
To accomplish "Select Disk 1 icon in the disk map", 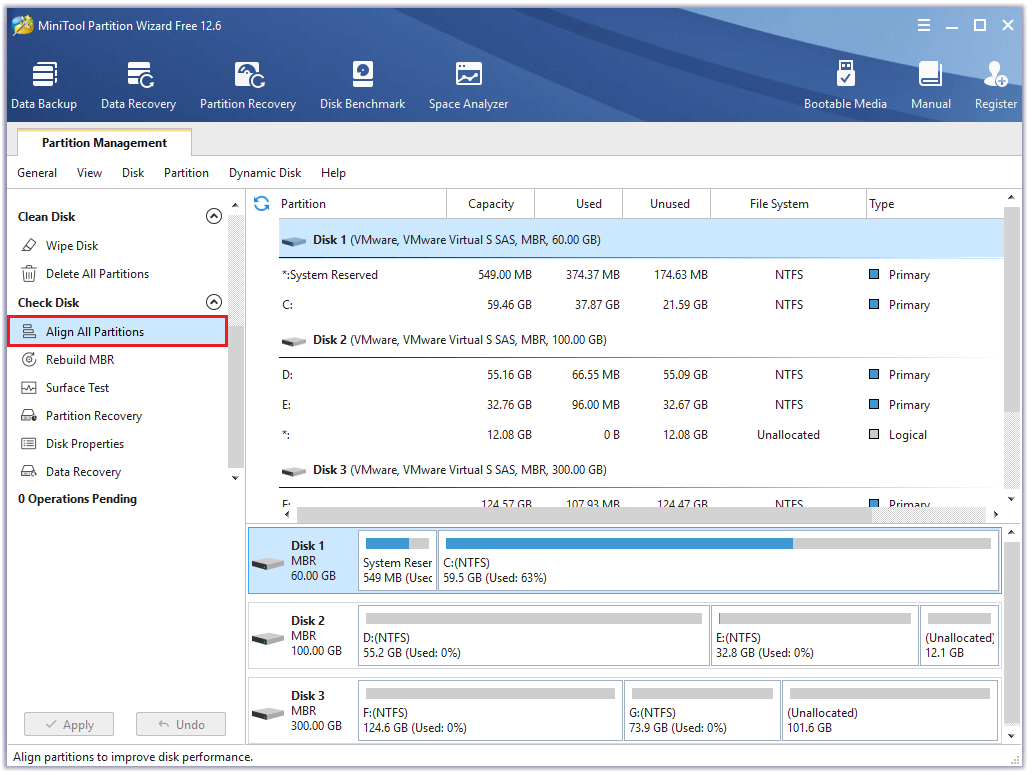I will [x=269, y=564].
